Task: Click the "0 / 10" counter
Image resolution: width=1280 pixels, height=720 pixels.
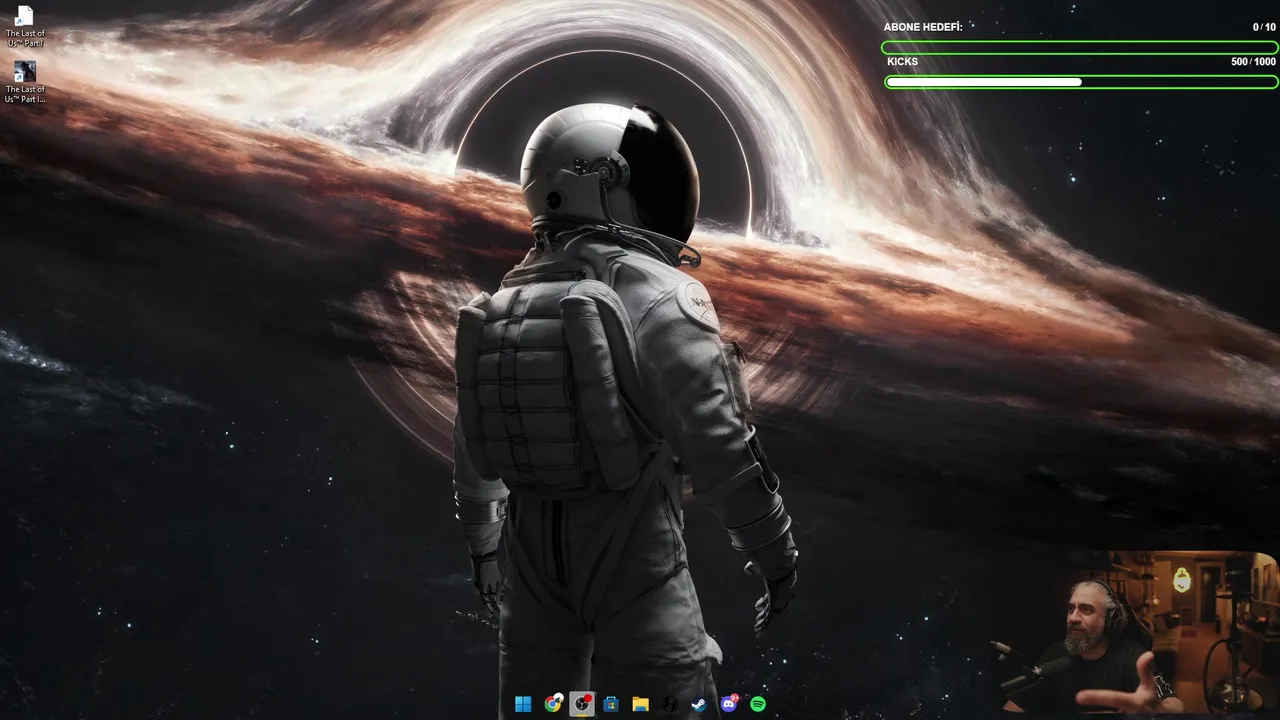Action: [x=1264, y=27]
